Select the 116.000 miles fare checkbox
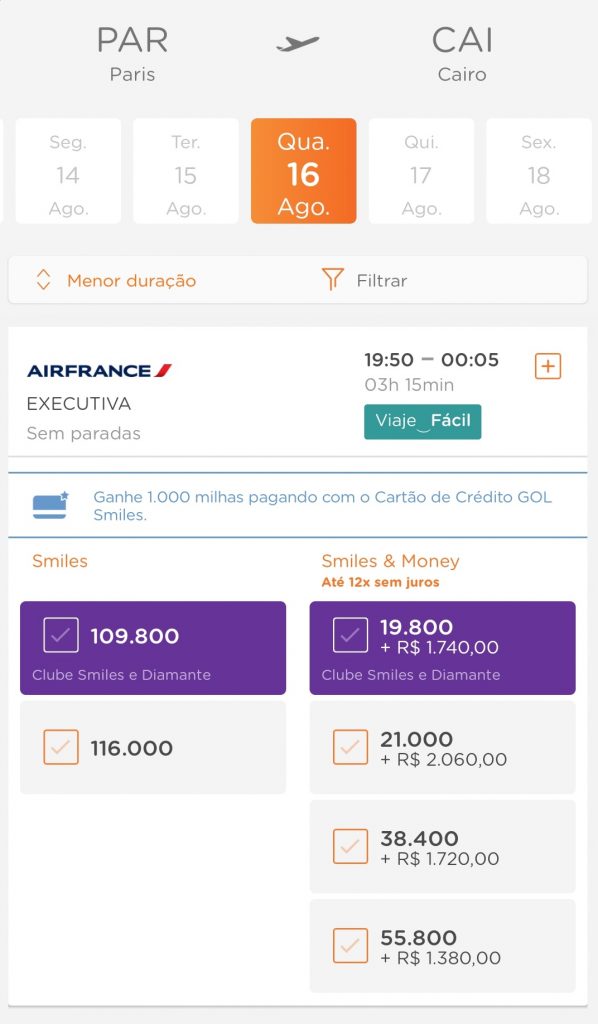Screen dimensions: 598x1024 (x=60, y=746)
